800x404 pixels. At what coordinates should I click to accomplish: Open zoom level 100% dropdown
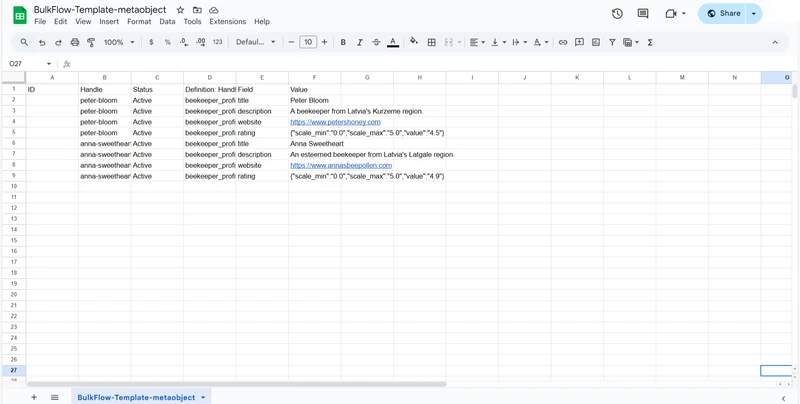click(119, 42)
